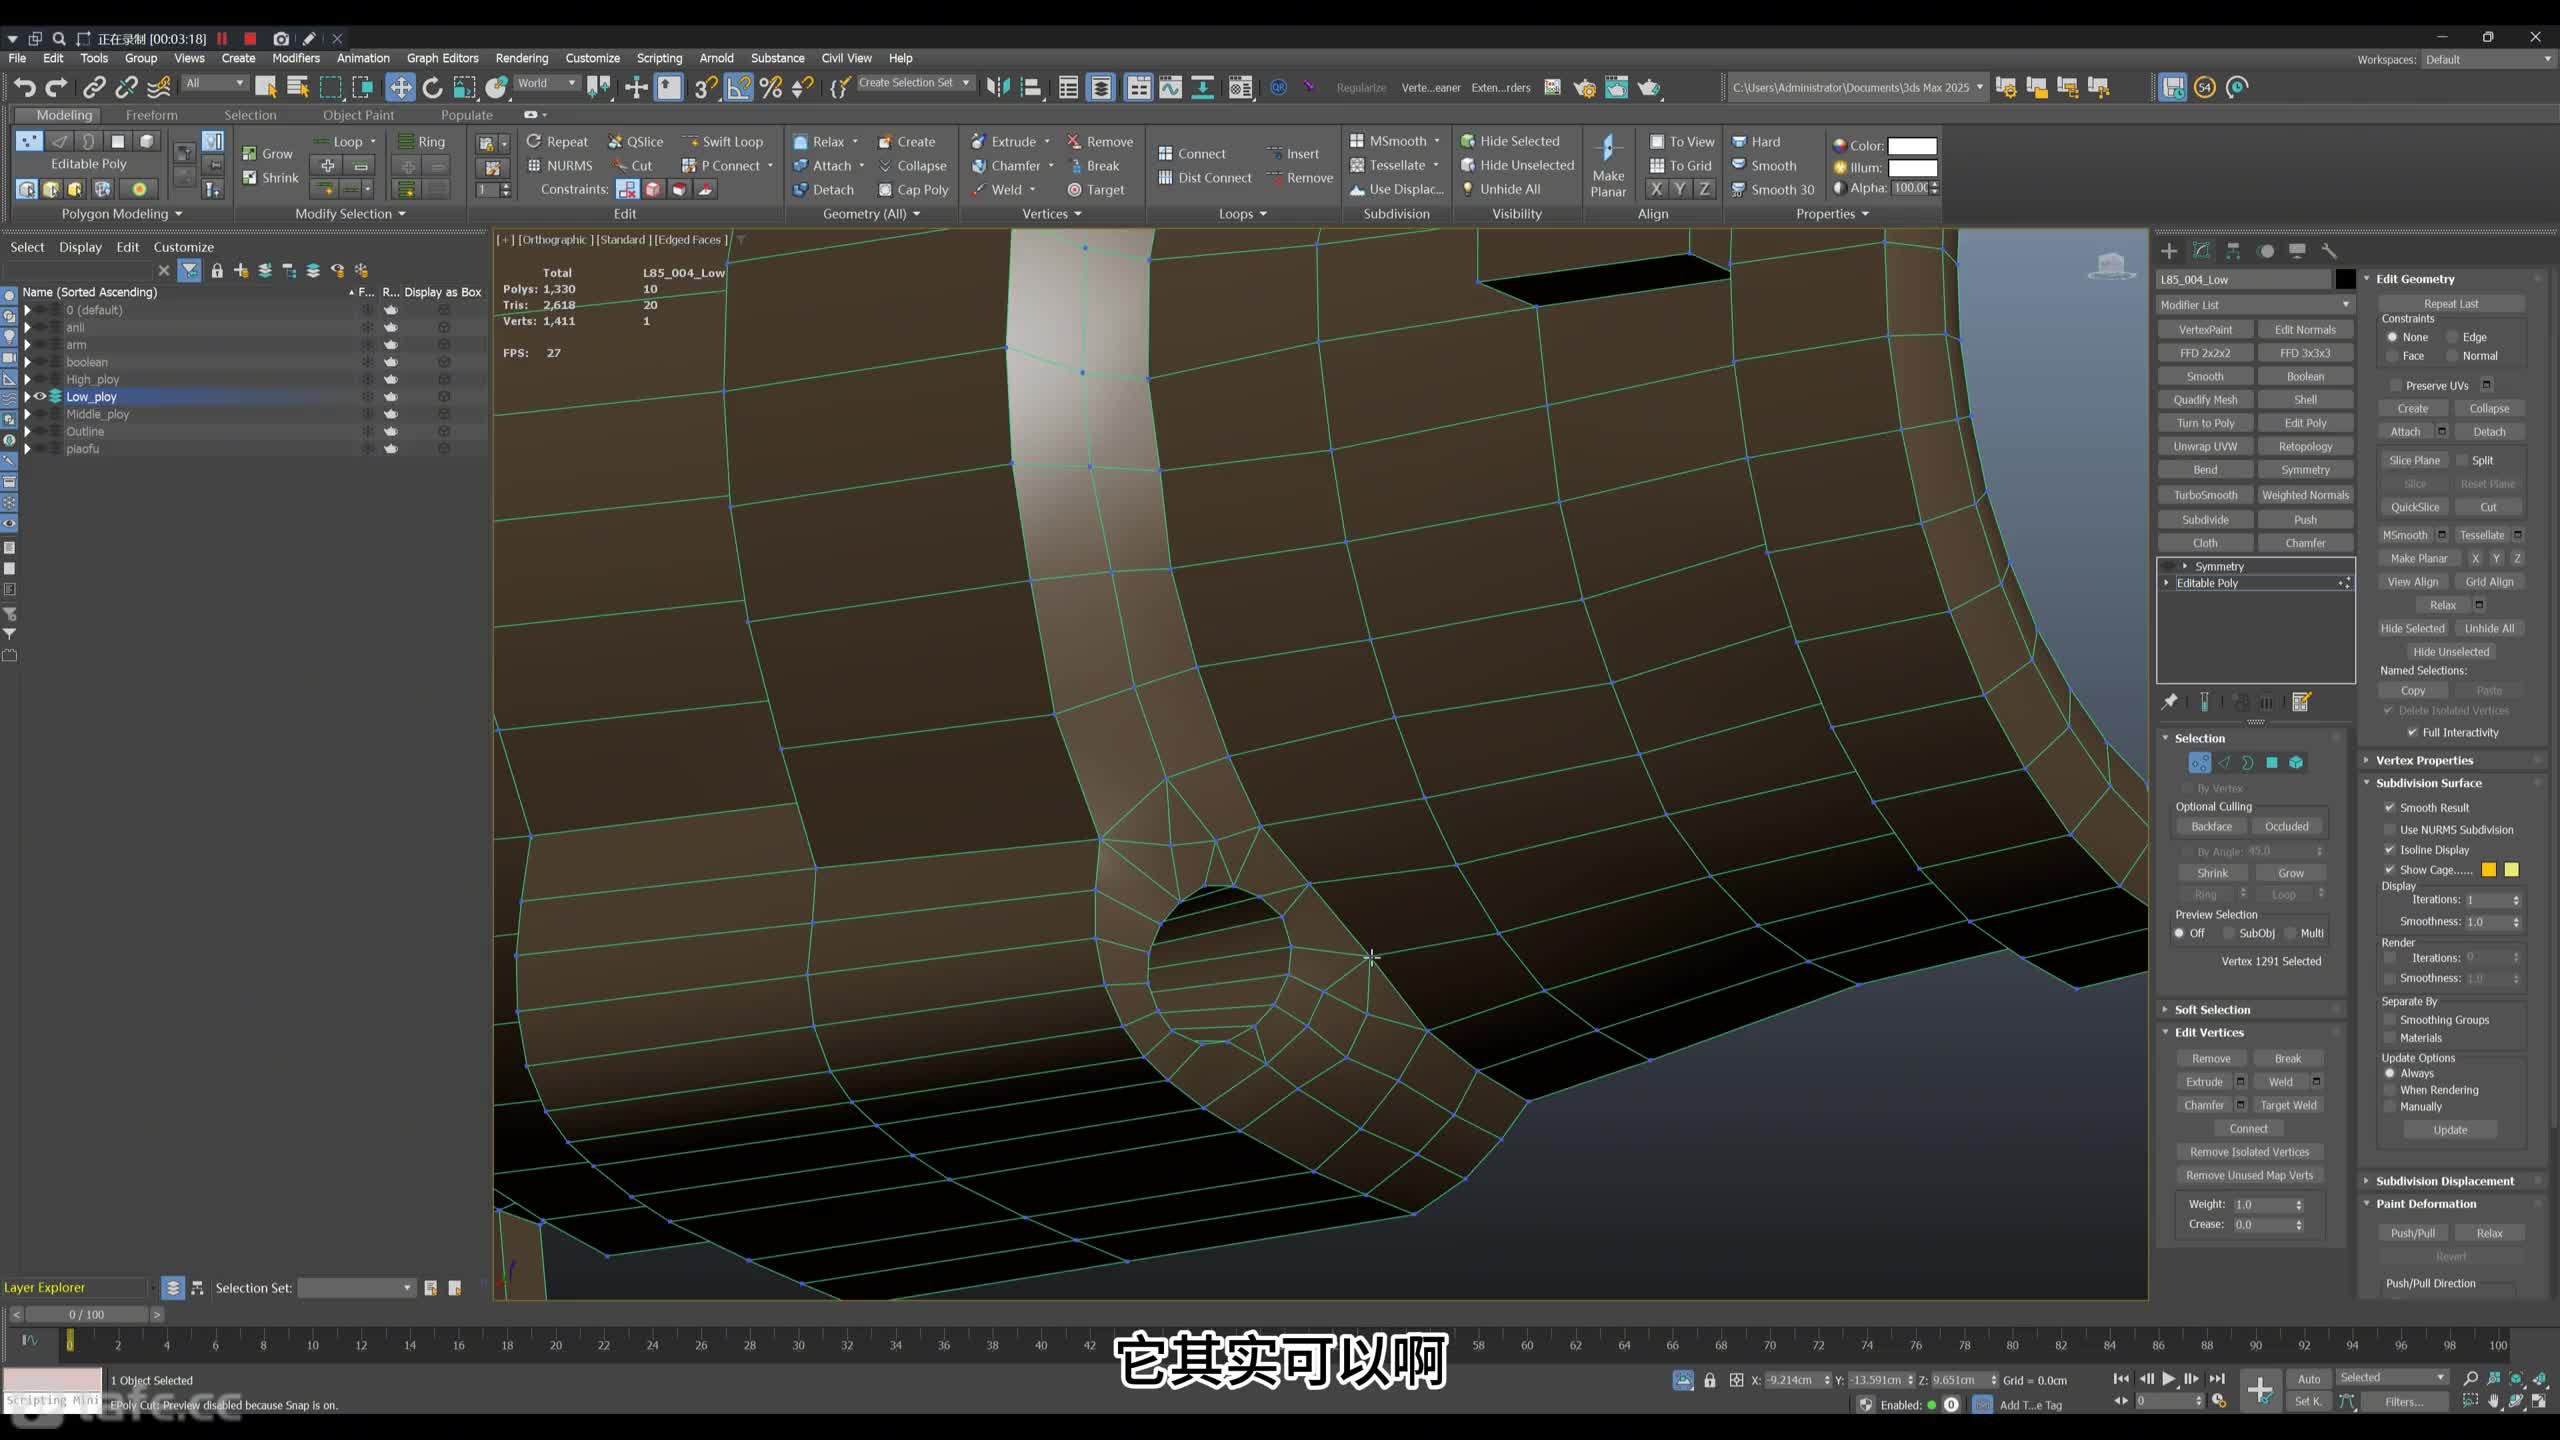Image resolution: width=2560 pixels, height=1440 pixels.
Task: Open the Modify command panel tab
Action: click(2201, 251)
